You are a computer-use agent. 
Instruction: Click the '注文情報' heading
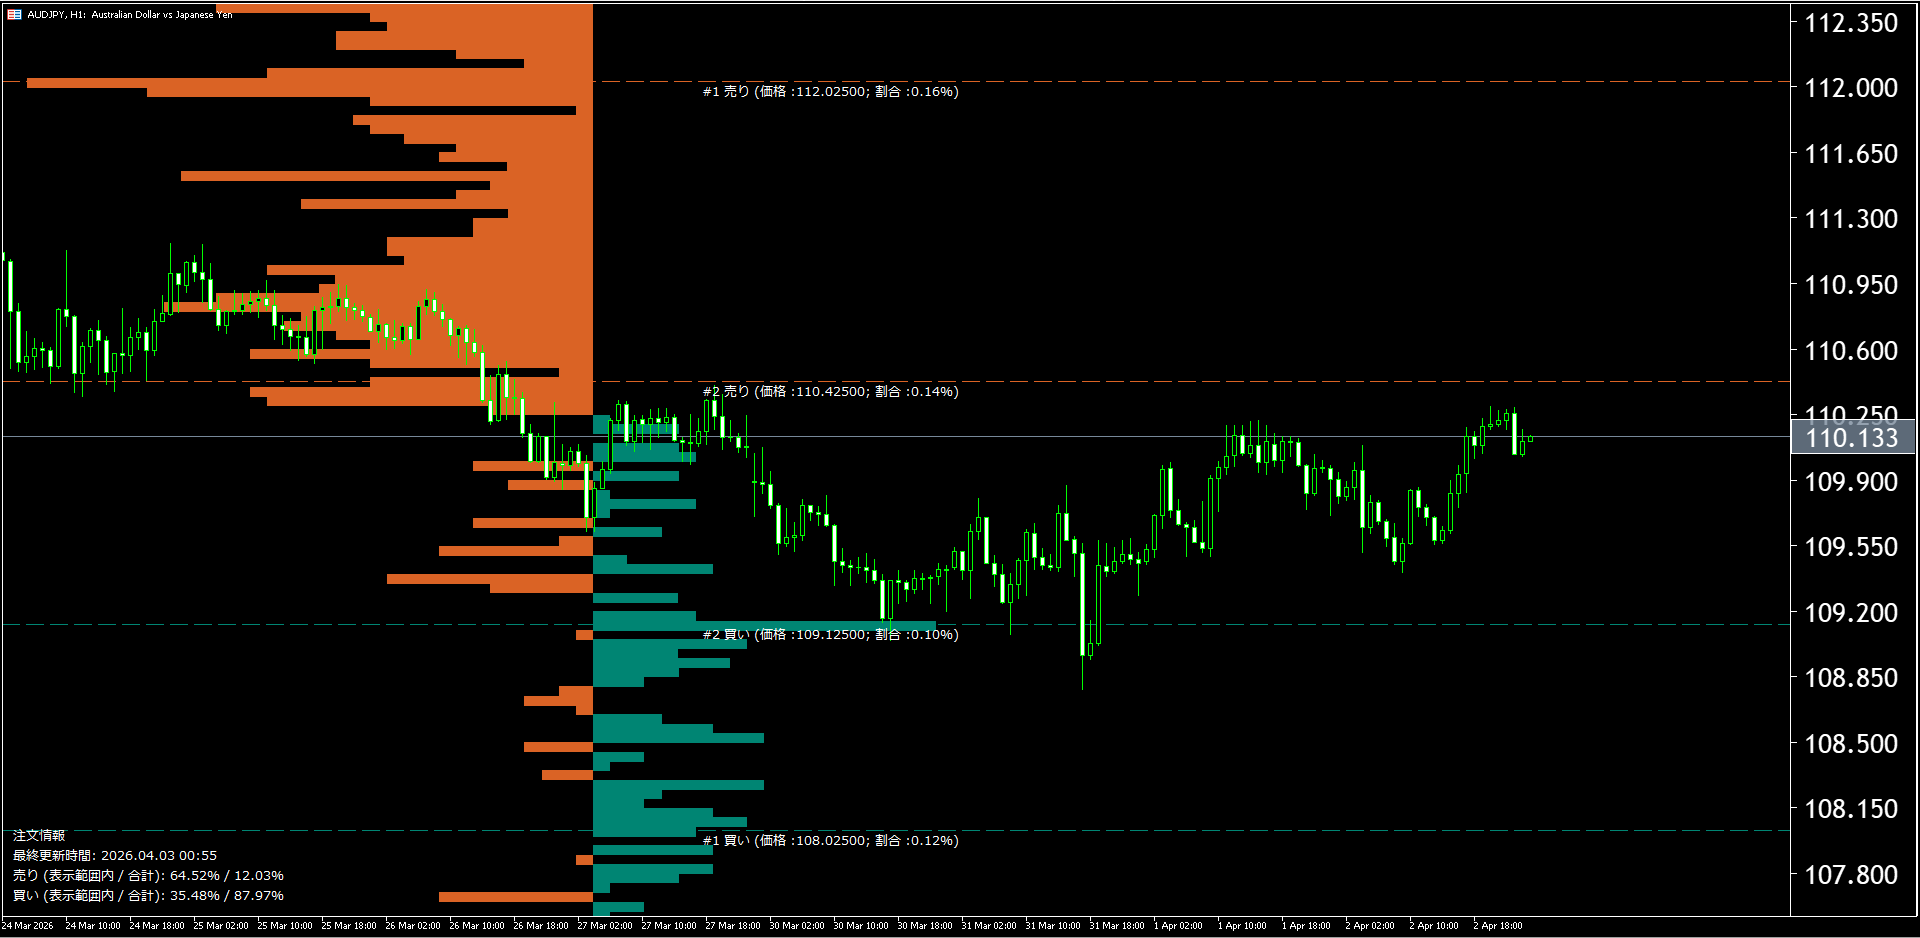pyautogui.click(x=39, y=835)
